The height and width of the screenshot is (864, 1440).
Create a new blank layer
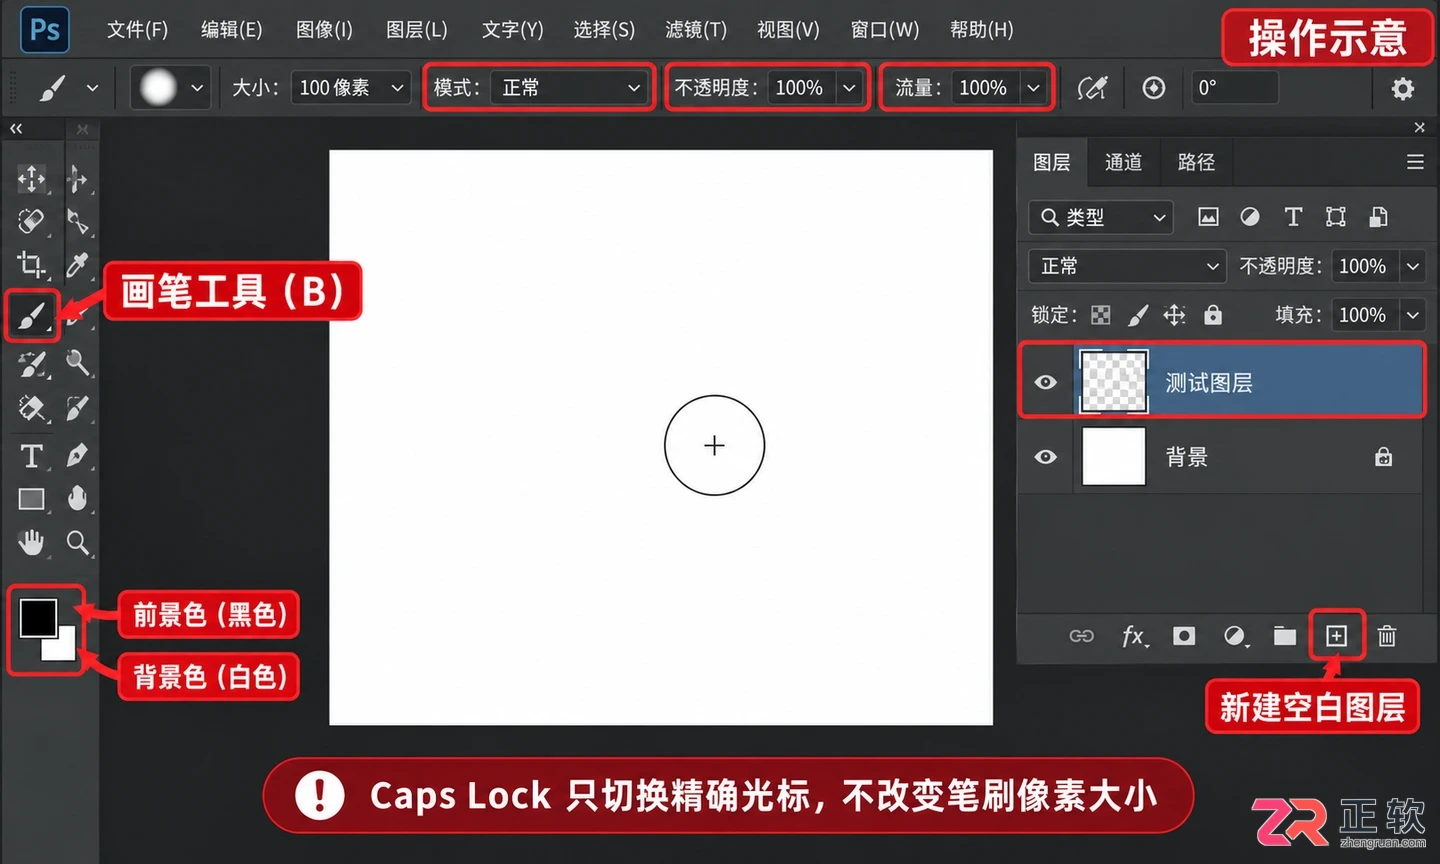[1337, 636]
